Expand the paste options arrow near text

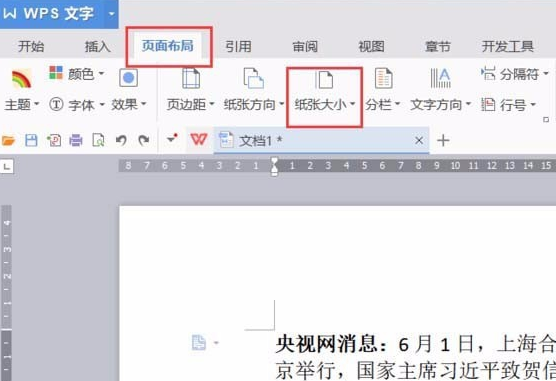pyautogui.click(x=216, y=343)
